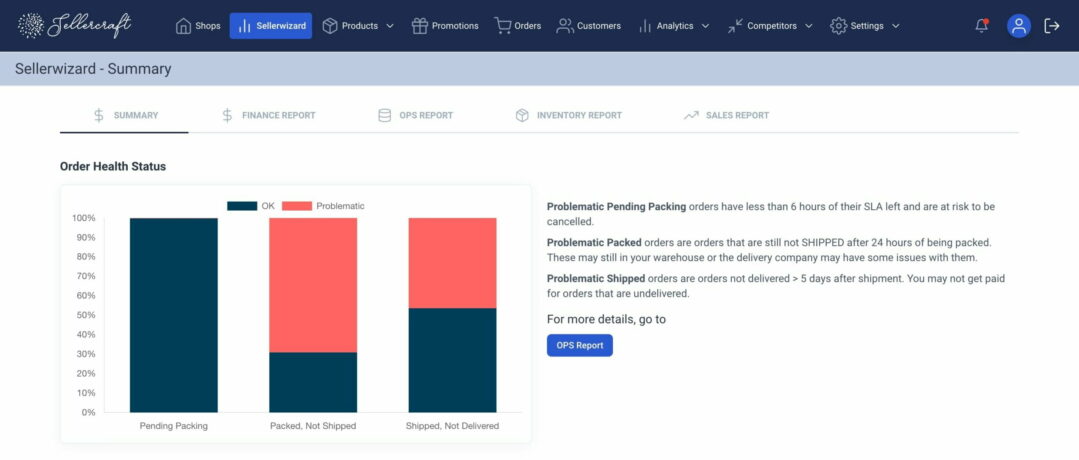Image resolution: width=1079 pixels, height=460 pixels.
Task: Click the Customers people icon
Action: coord(565,26)
